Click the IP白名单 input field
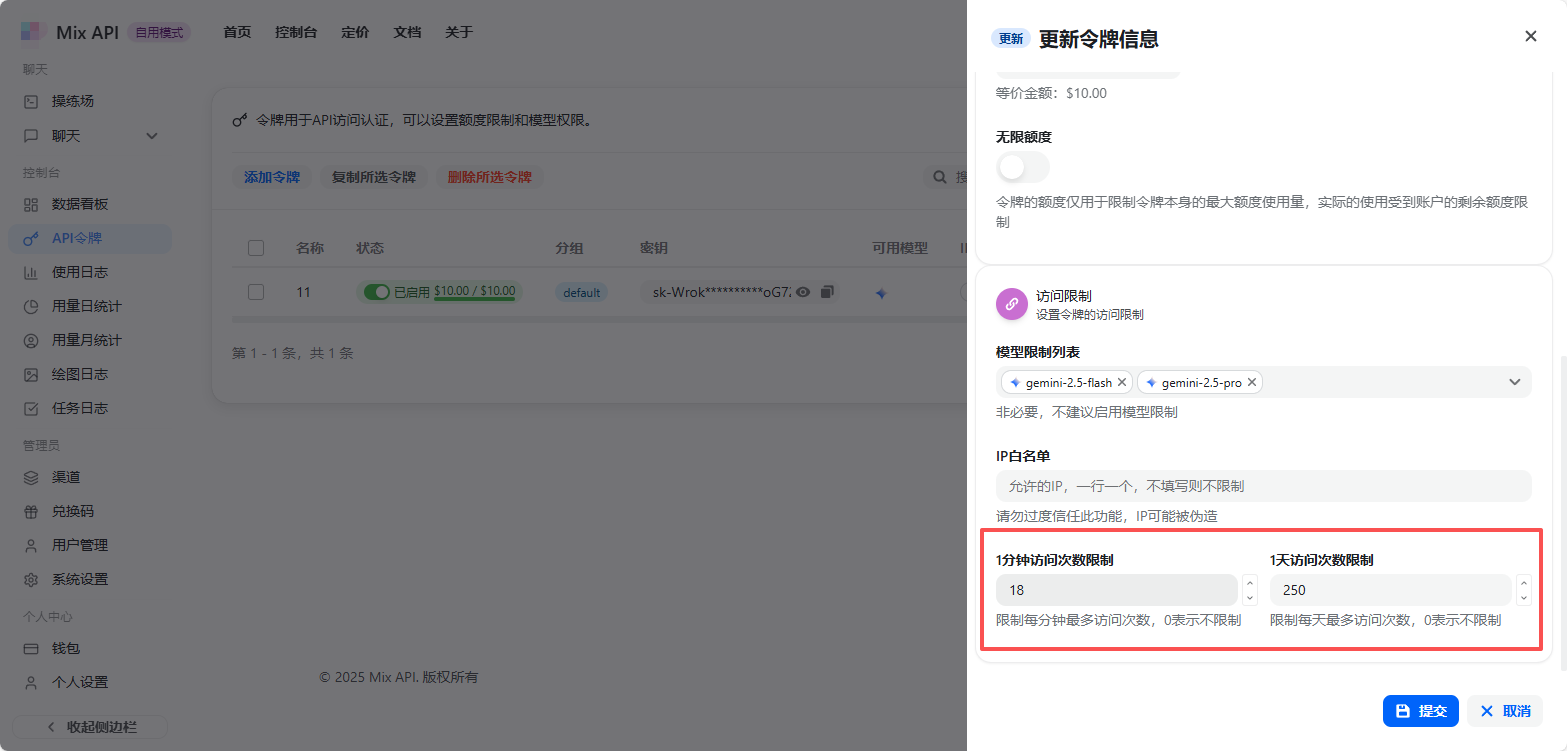 1263,486
